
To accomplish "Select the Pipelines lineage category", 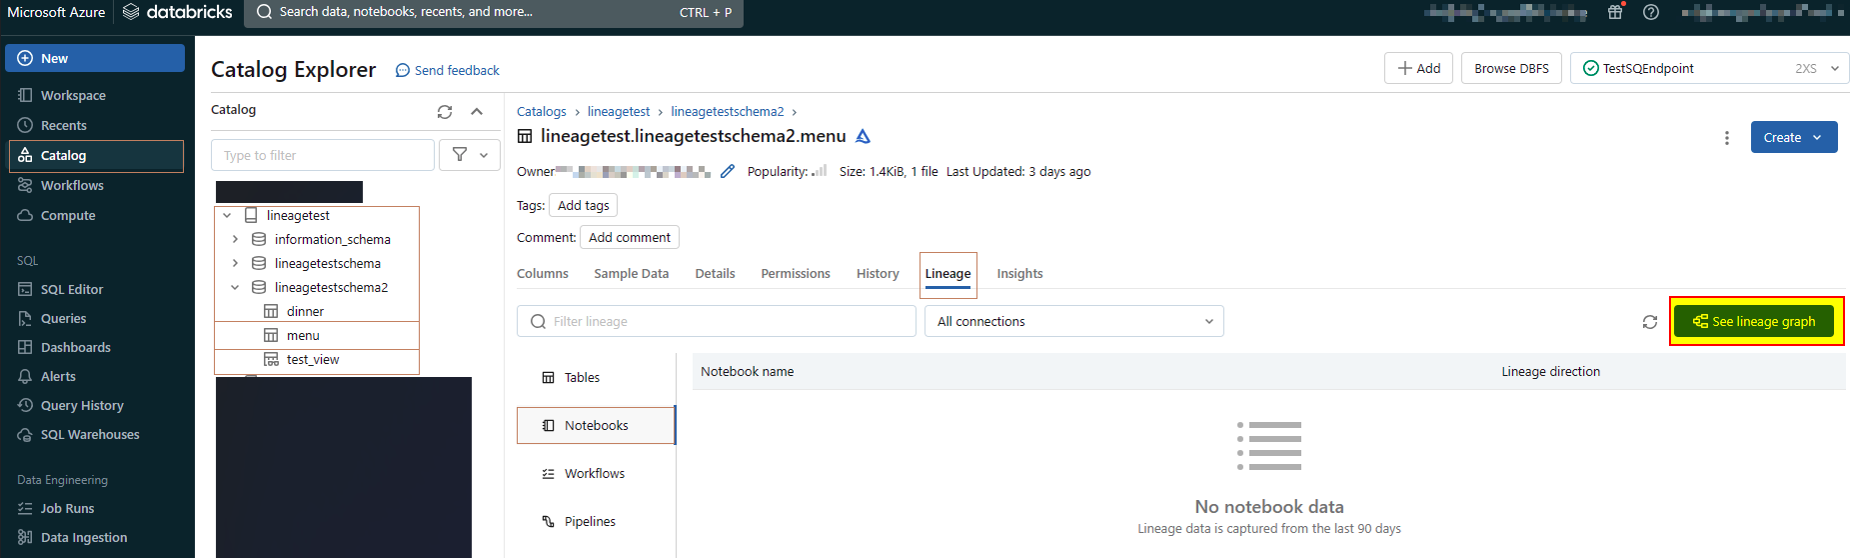I will [596, 521].
